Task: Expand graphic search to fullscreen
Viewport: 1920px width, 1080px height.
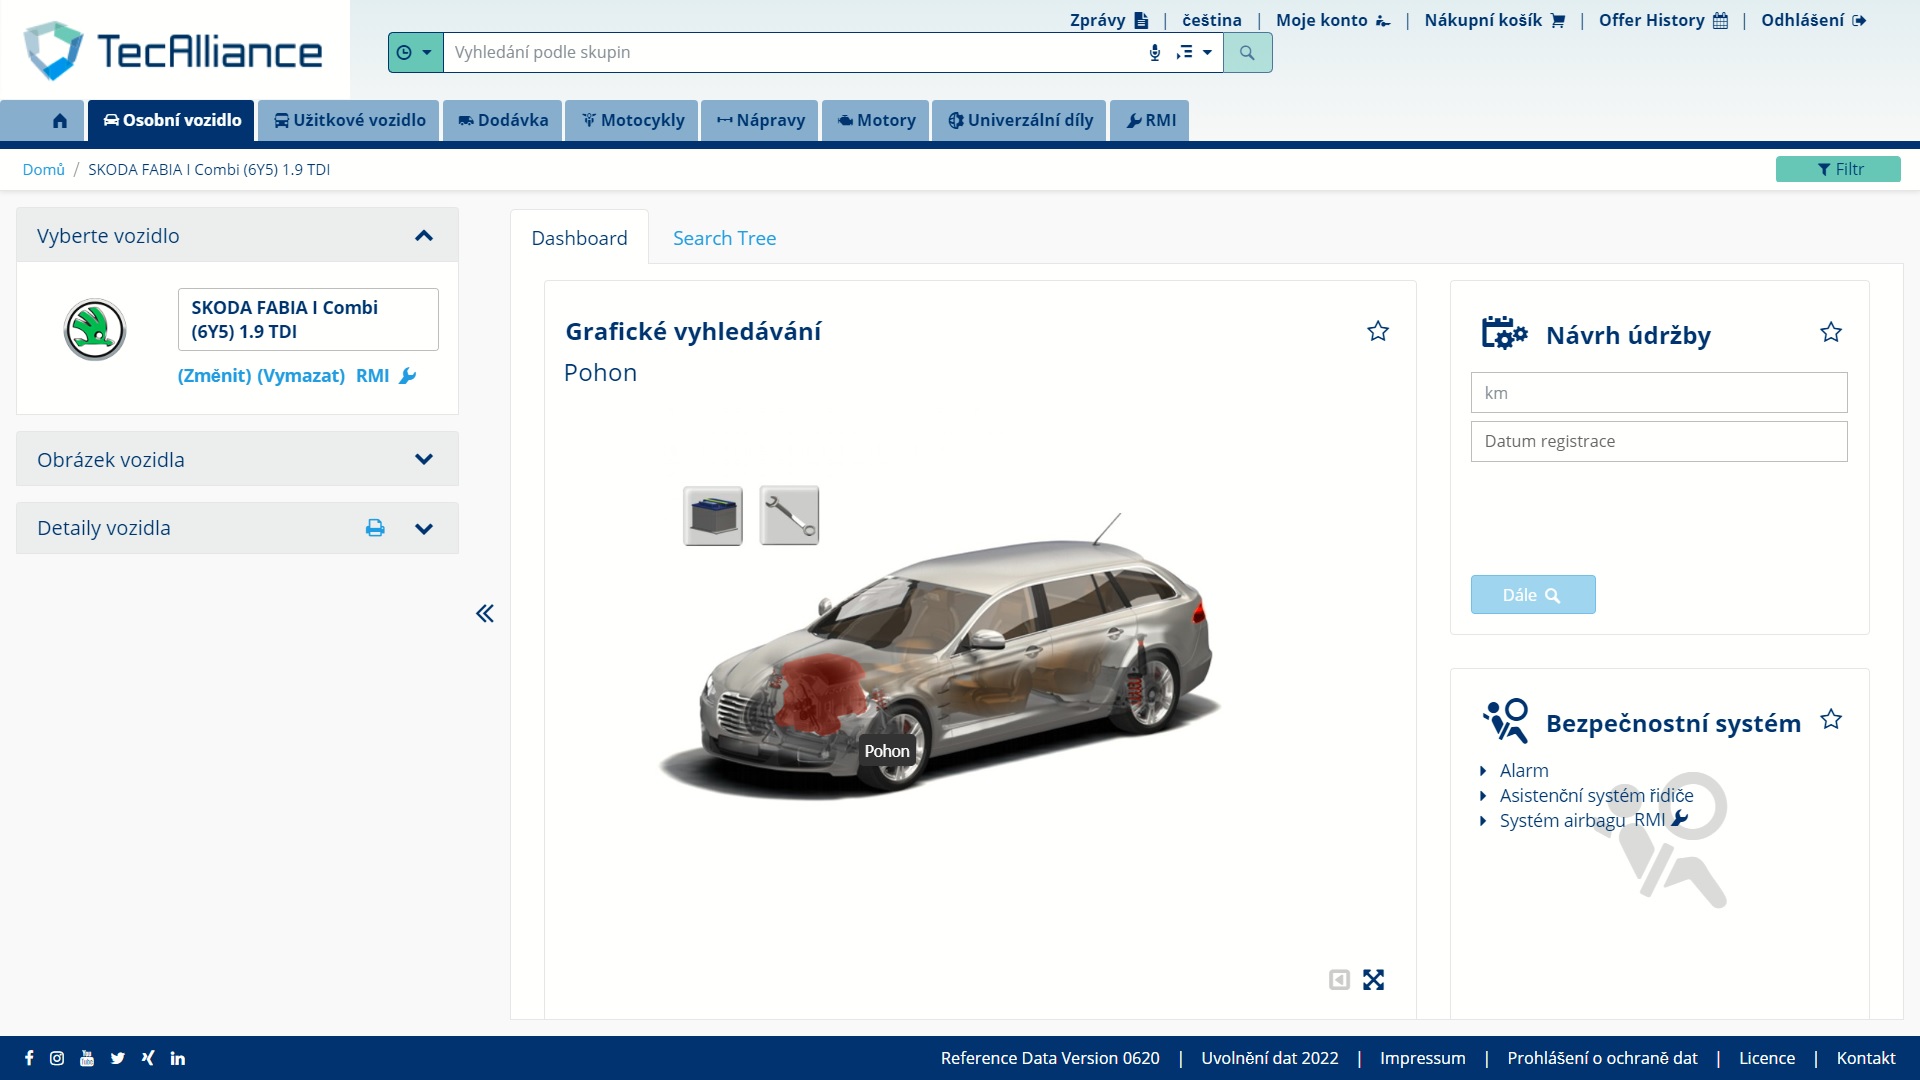Action: point(1374,980)
